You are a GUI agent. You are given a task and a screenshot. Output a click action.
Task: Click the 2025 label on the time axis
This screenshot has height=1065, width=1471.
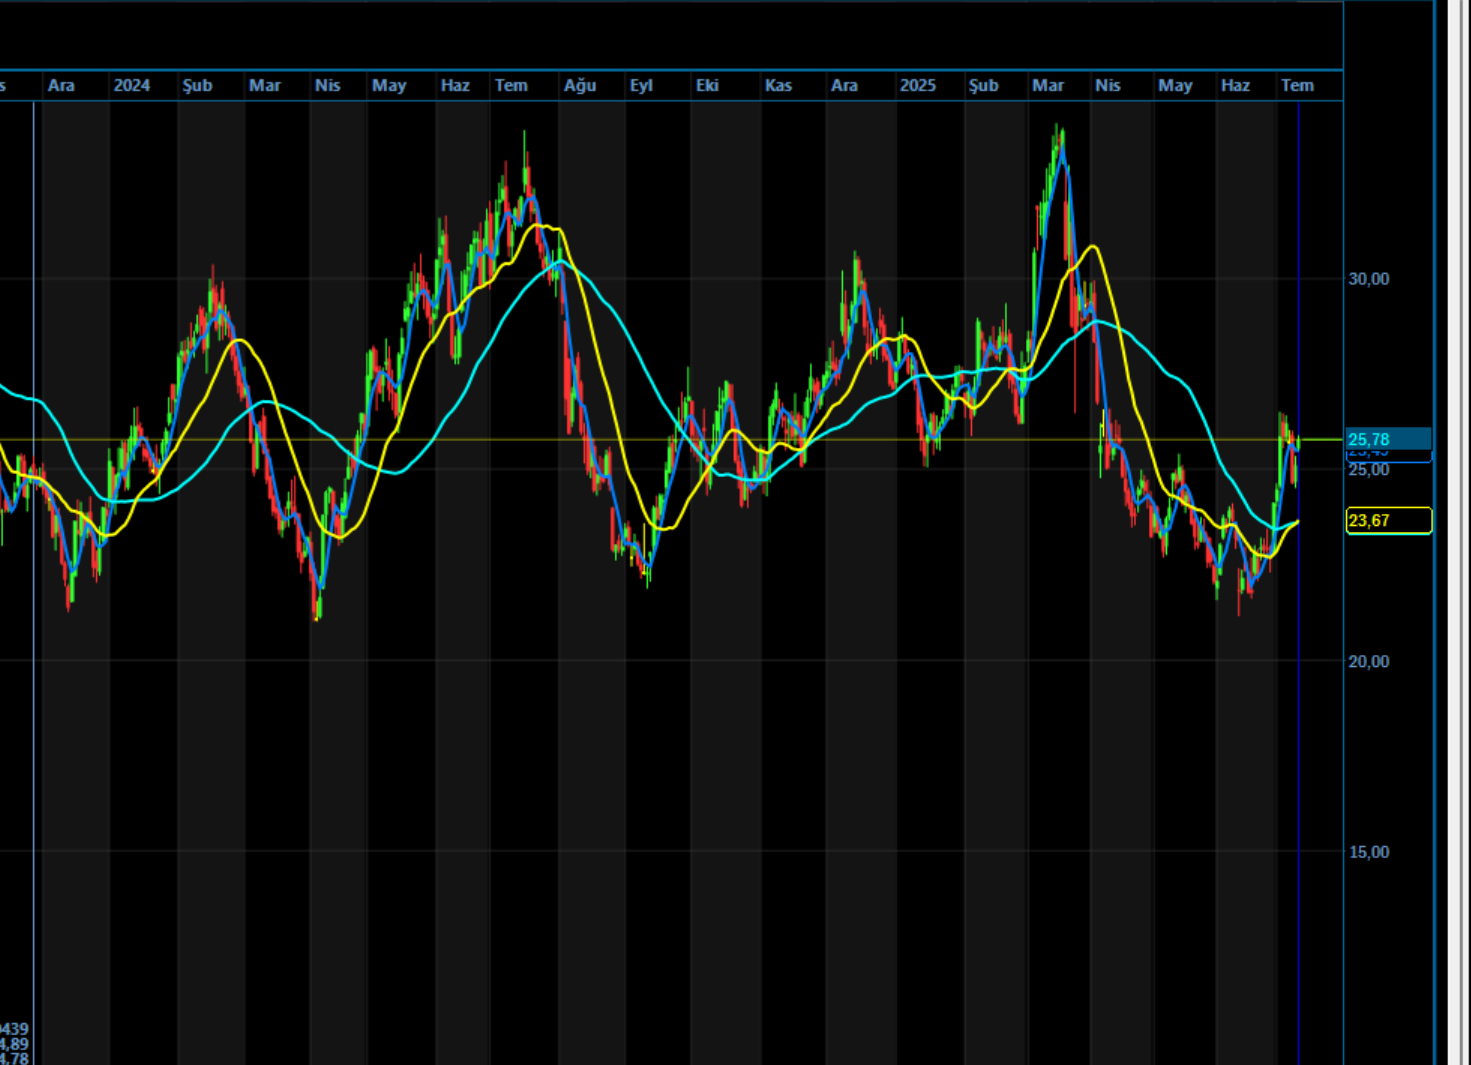[917, 86]
